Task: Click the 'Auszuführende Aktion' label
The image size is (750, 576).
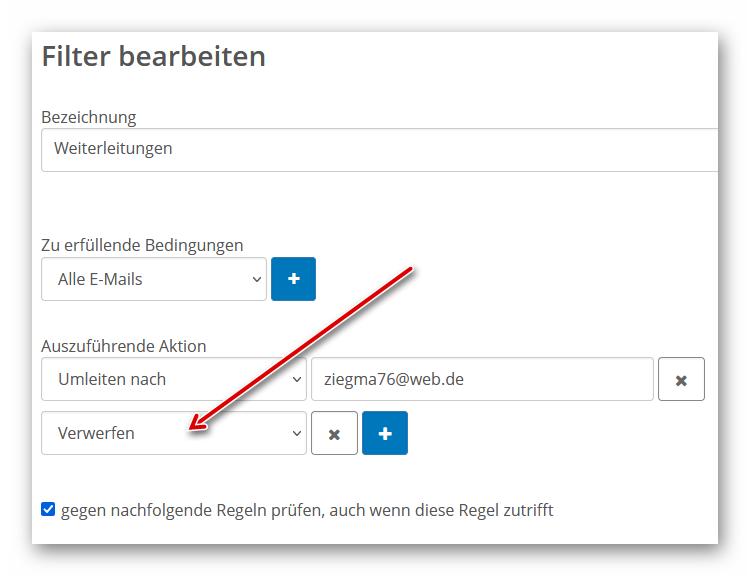Action: (x=123, y=346)
